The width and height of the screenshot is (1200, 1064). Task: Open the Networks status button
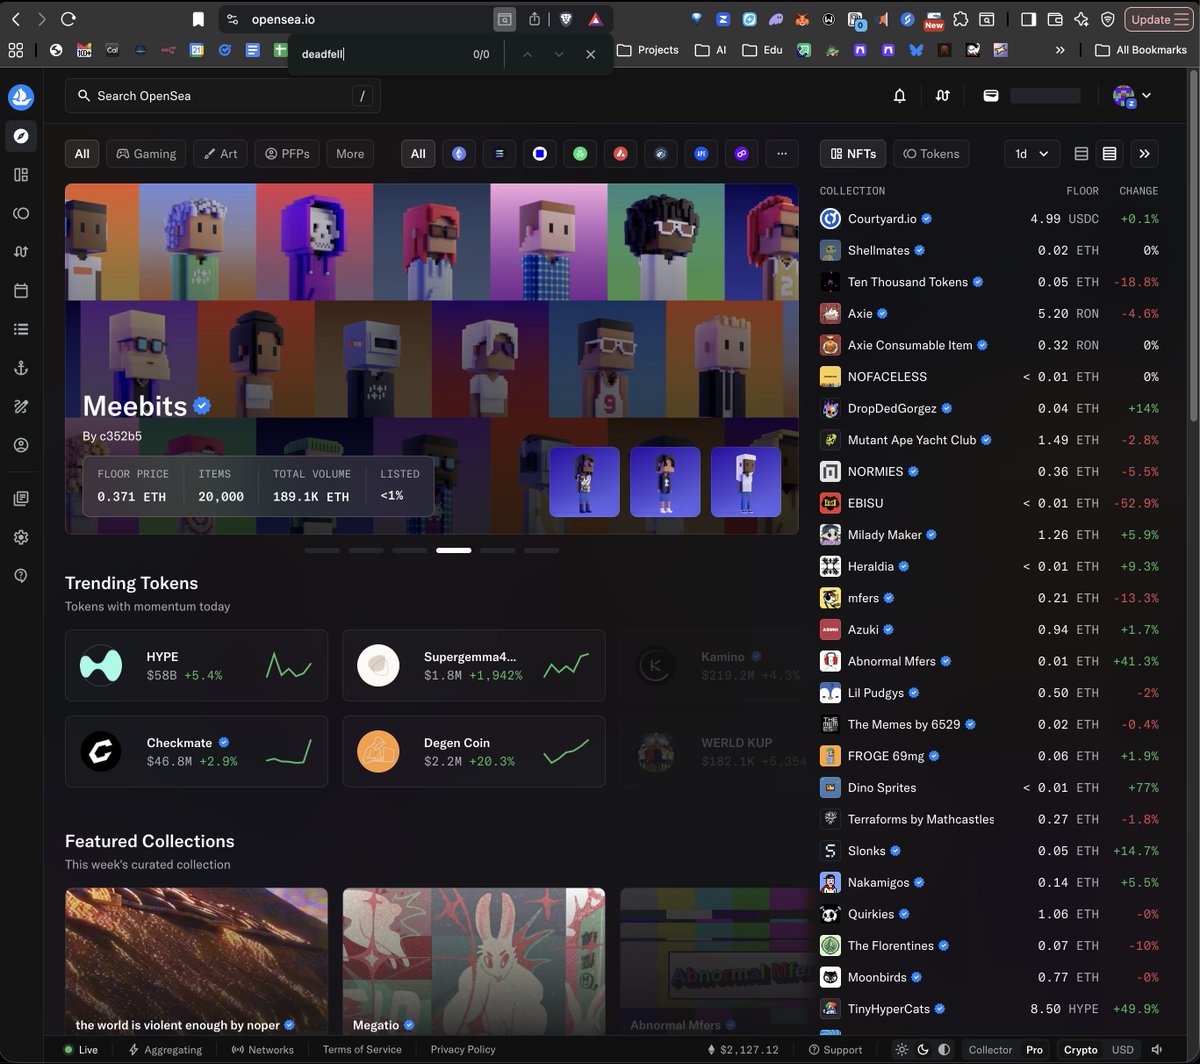263,1050
